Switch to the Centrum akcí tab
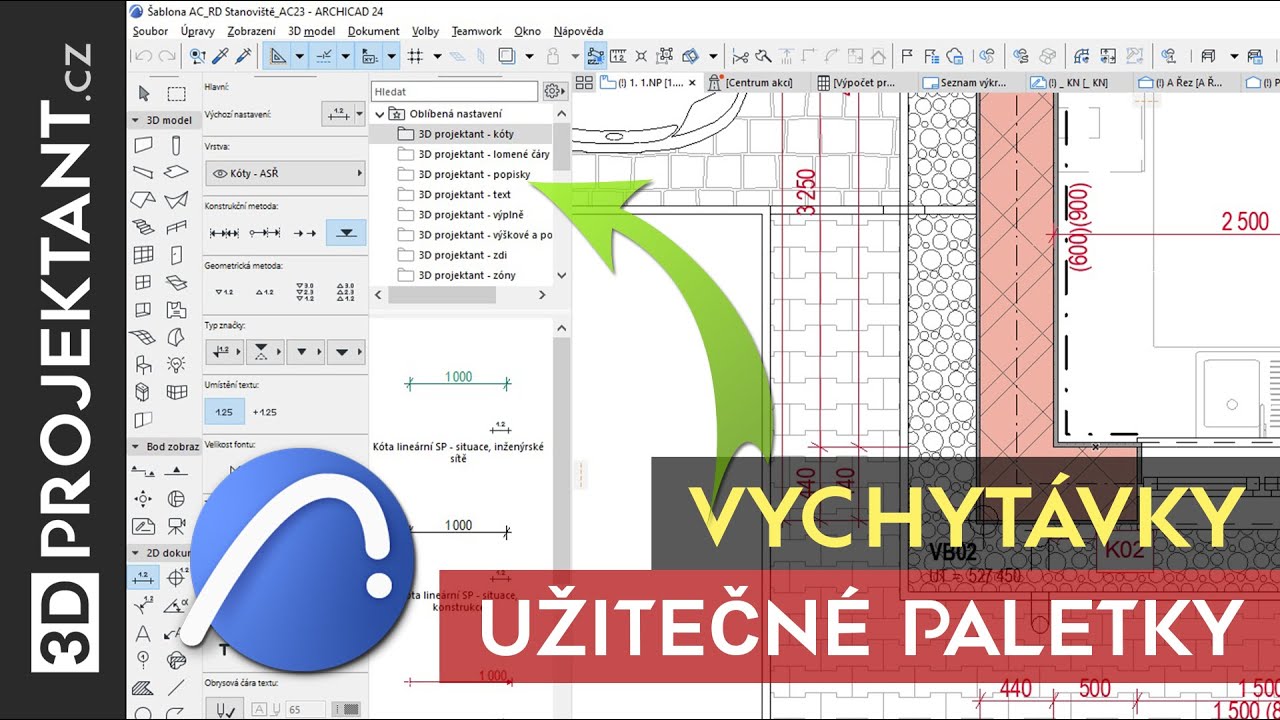This screenshot has height=720, width=1280. [x=755, y=83]
